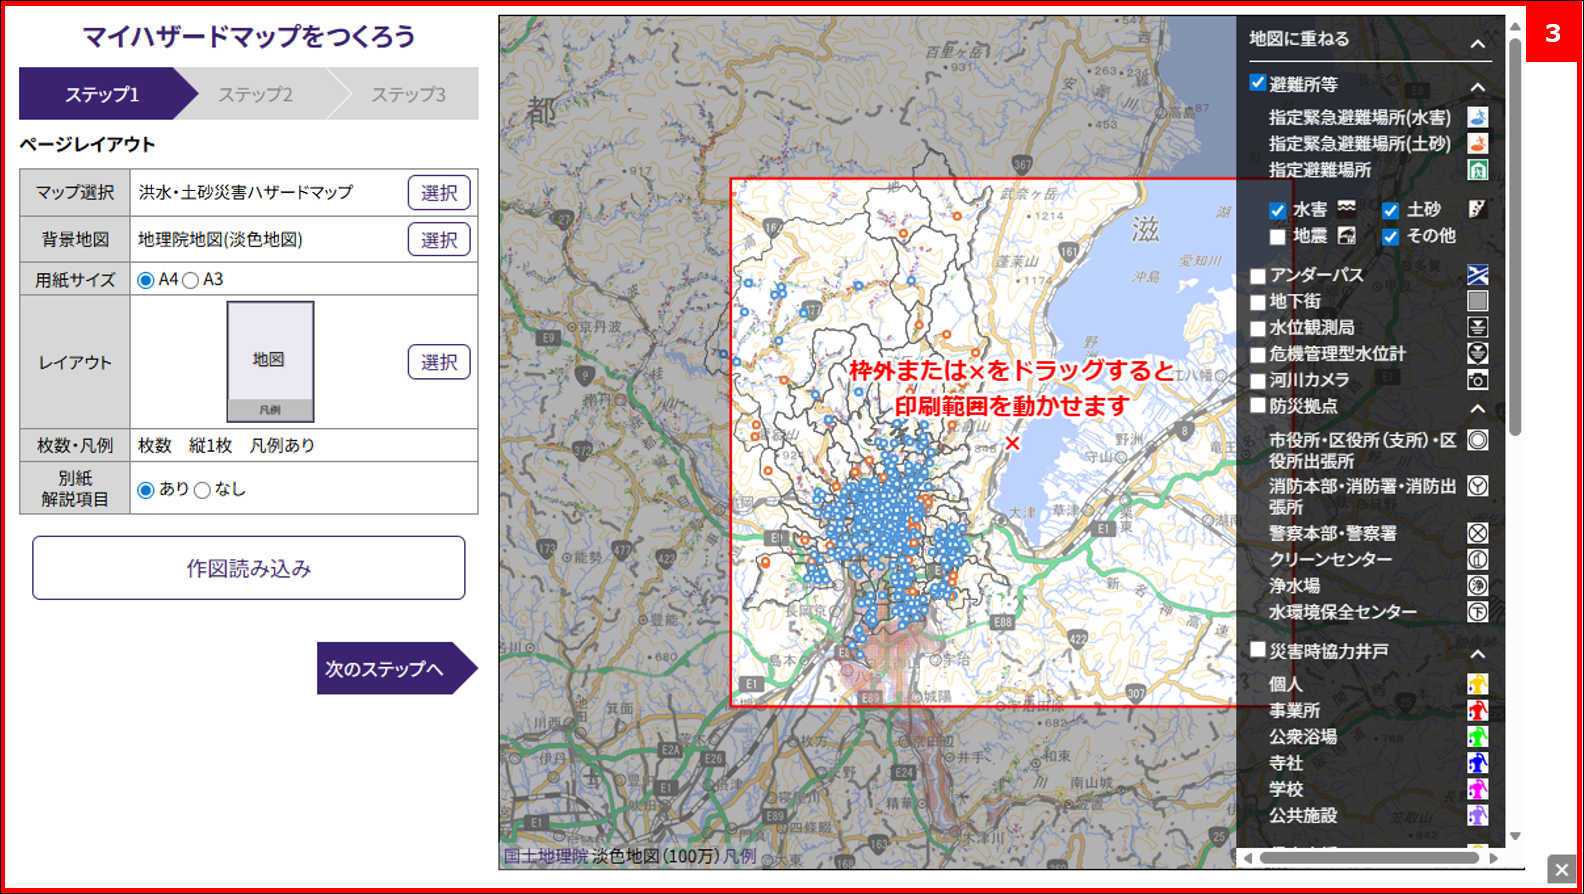Enable the 災害時協力井戸 checkbox
Viewport: 1584px width, 894px height.
[1258, 650]
